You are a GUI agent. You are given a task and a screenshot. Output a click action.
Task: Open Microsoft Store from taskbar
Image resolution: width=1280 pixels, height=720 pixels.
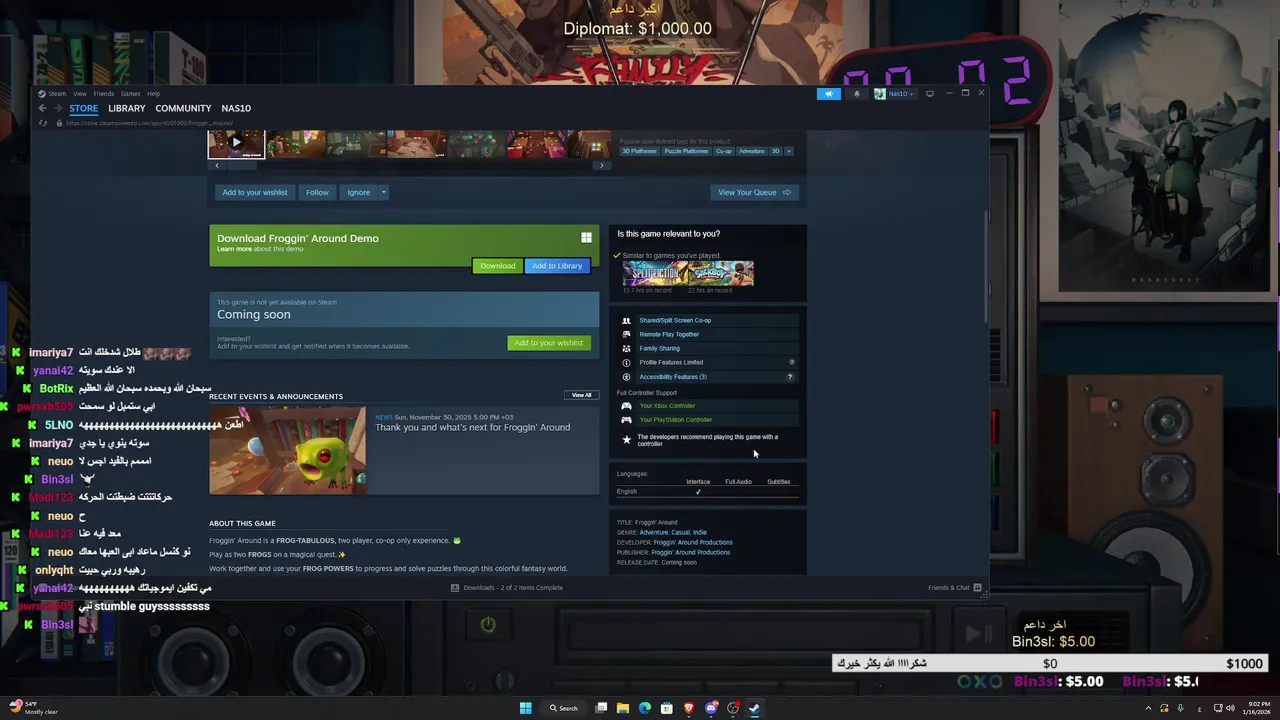(667, 708)
